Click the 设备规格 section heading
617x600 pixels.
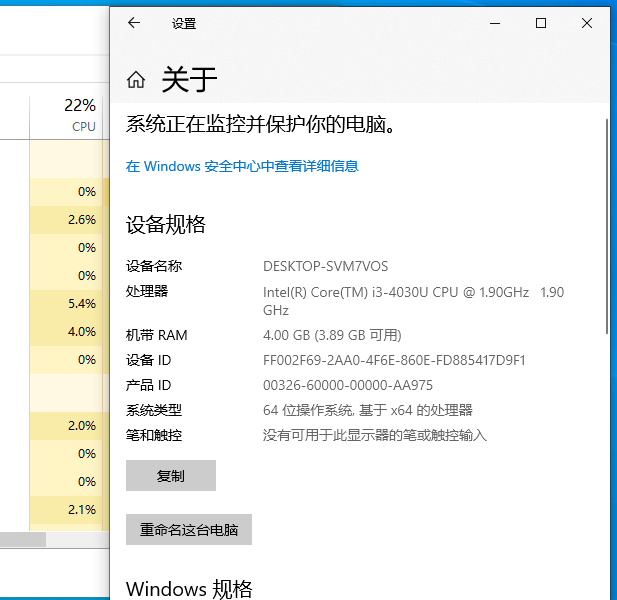click(166, 225)
